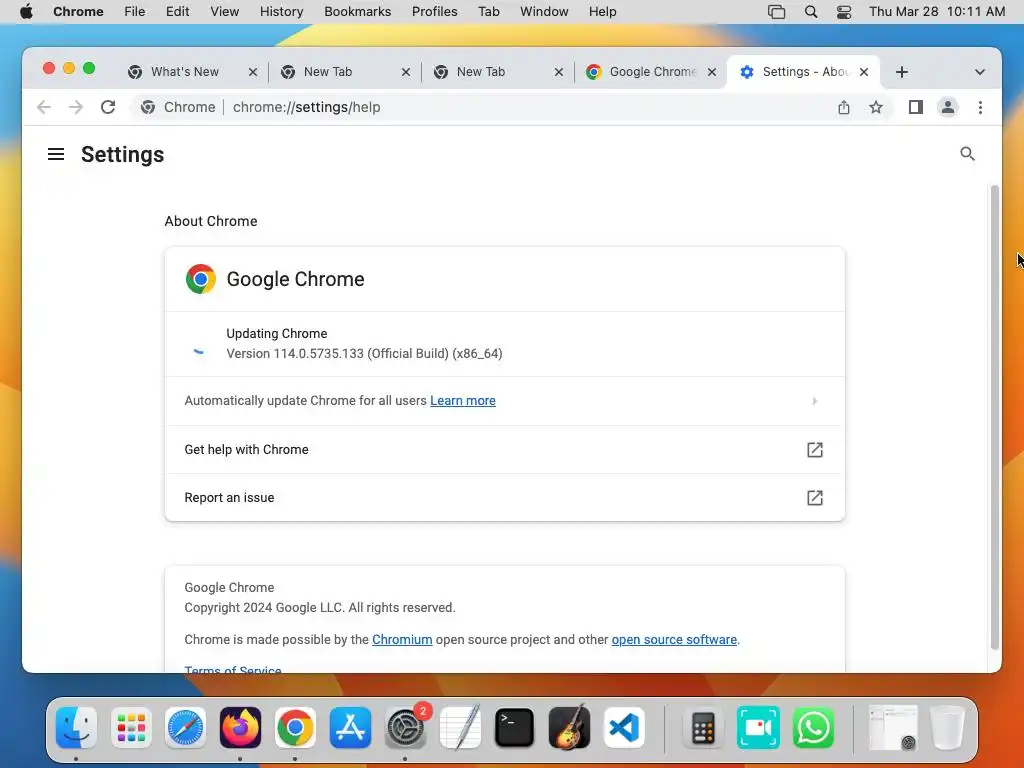Open TextEdit from the dock
Image resolution: width=1024 pixels, height=768 pixels.
pyautogui.click(x=460, y=727)
